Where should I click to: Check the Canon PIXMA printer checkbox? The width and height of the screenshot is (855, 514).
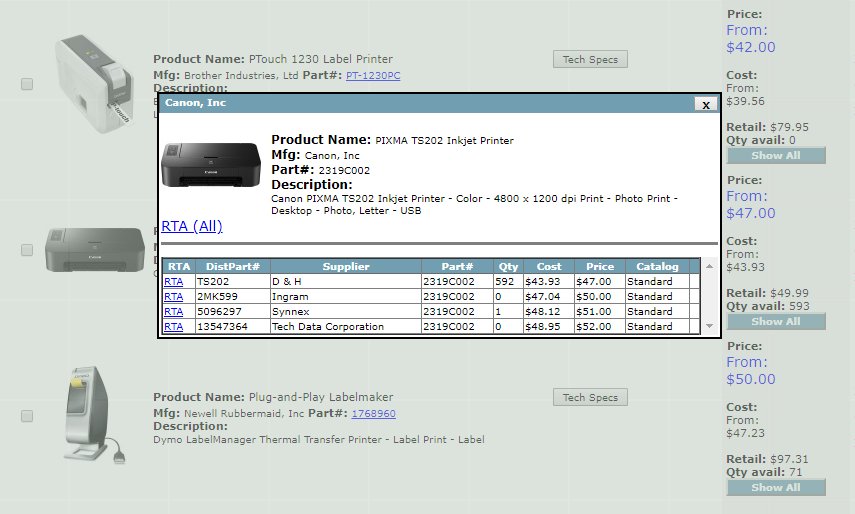[27, 250]
